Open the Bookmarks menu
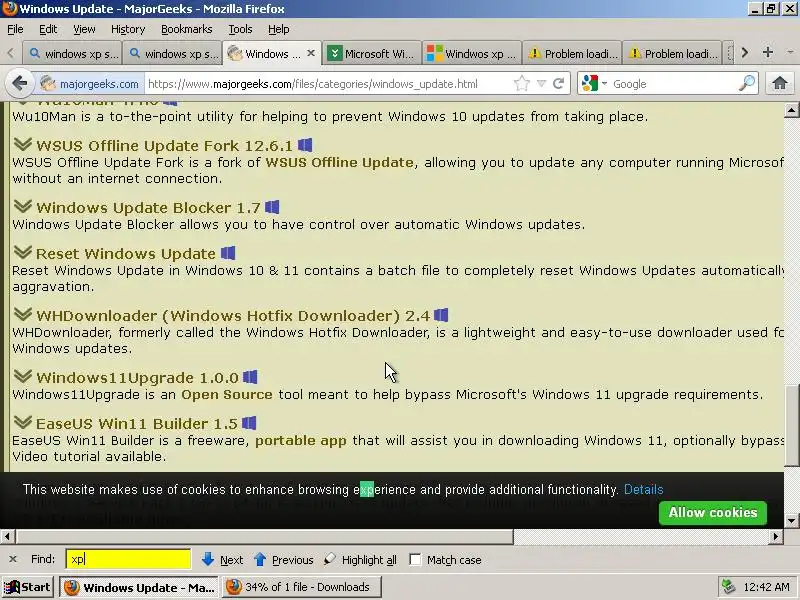 [x=187, y=29]
